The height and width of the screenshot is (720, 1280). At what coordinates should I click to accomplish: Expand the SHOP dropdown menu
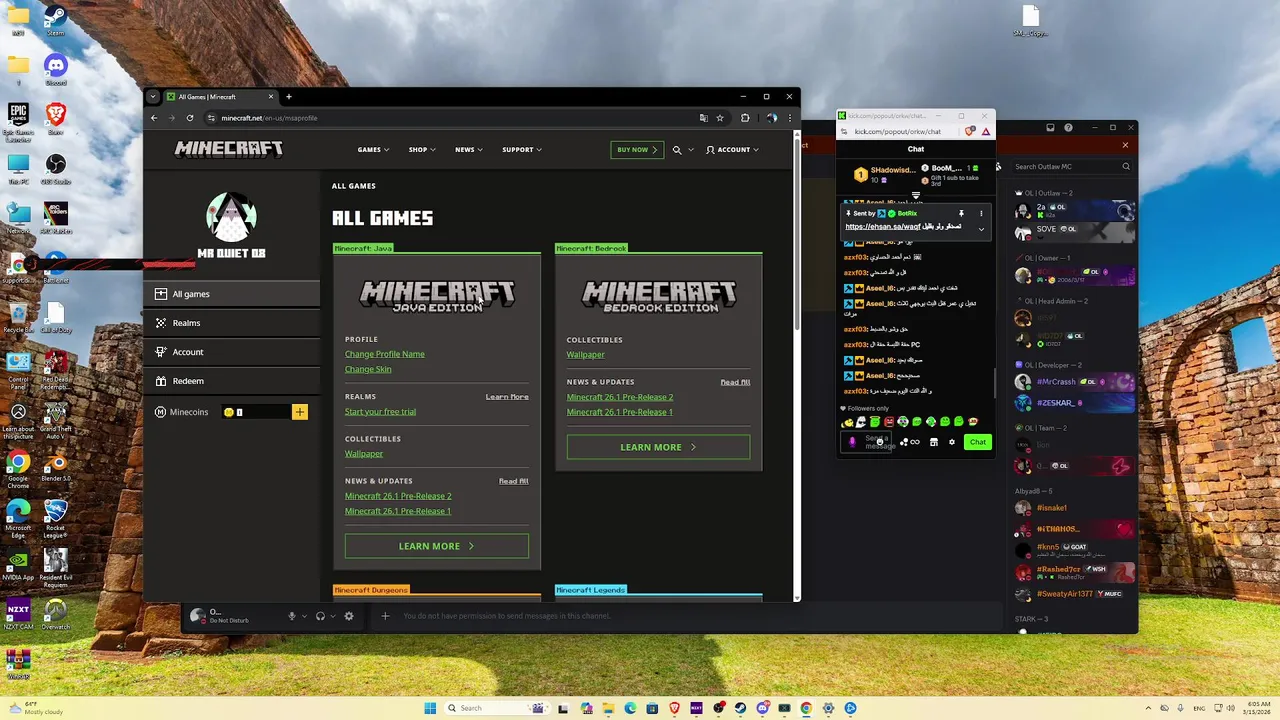click(421, 150)
